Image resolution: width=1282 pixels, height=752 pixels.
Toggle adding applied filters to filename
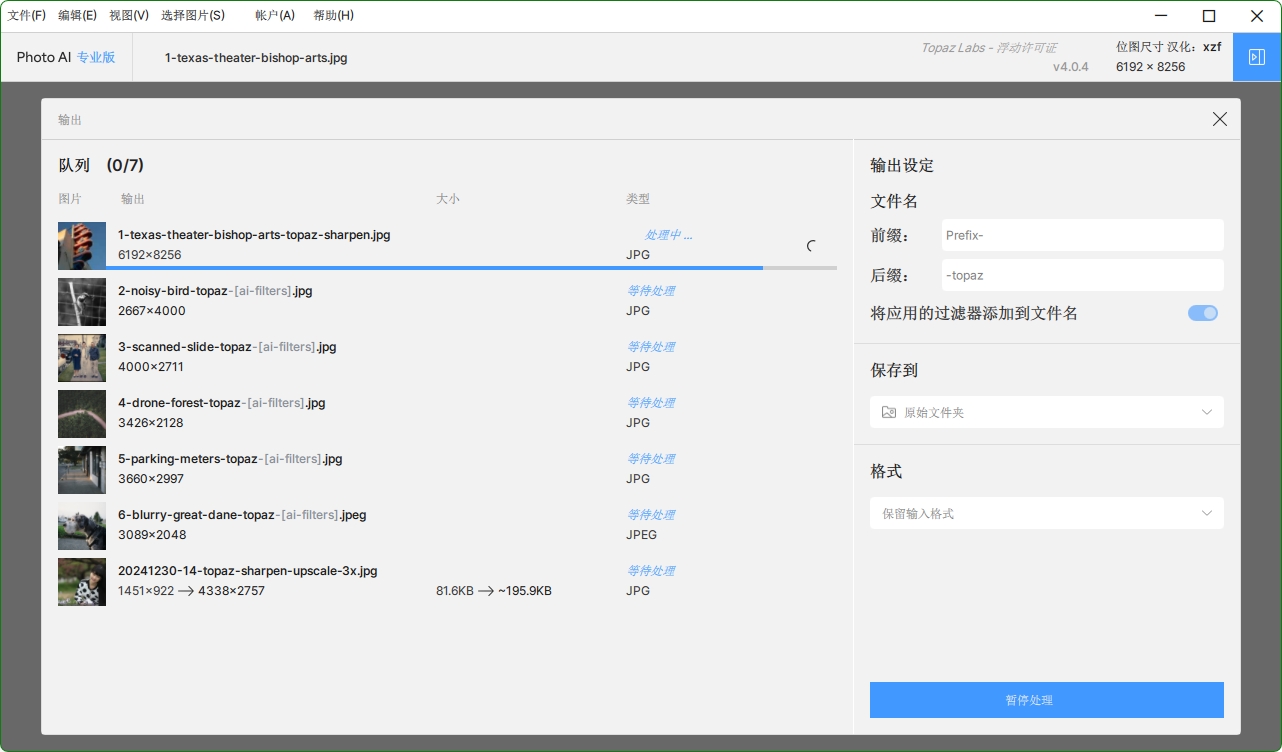click(x=1202, y=313)
